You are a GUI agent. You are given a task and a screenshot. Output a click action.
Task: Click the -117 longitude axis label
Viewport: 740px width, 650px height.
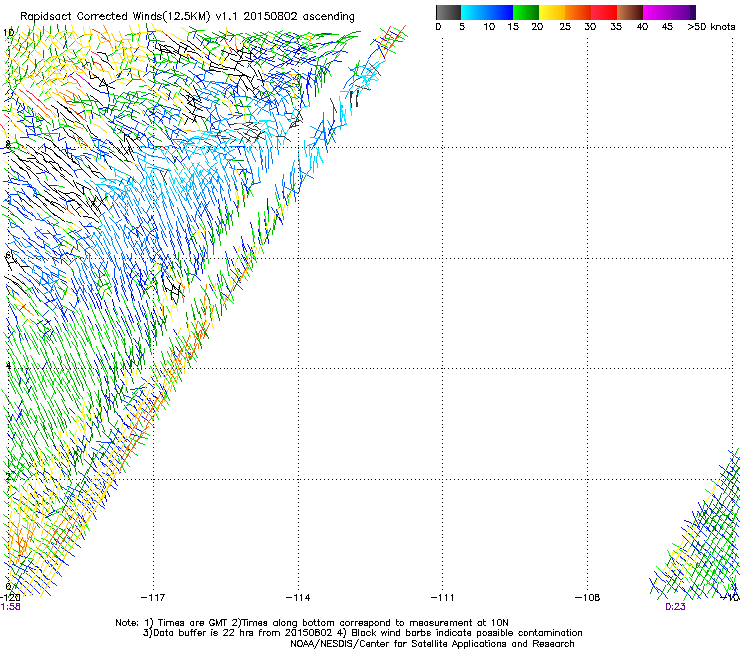153,598
